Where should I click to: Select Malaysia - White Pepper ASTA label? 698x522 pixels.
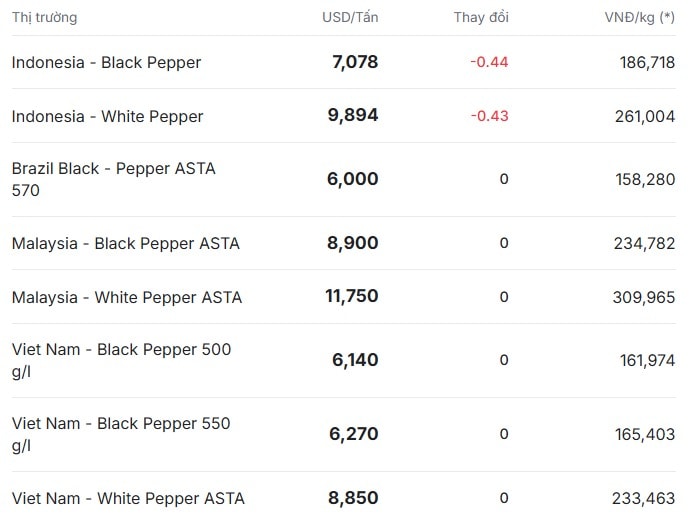(x=127, y=297)
